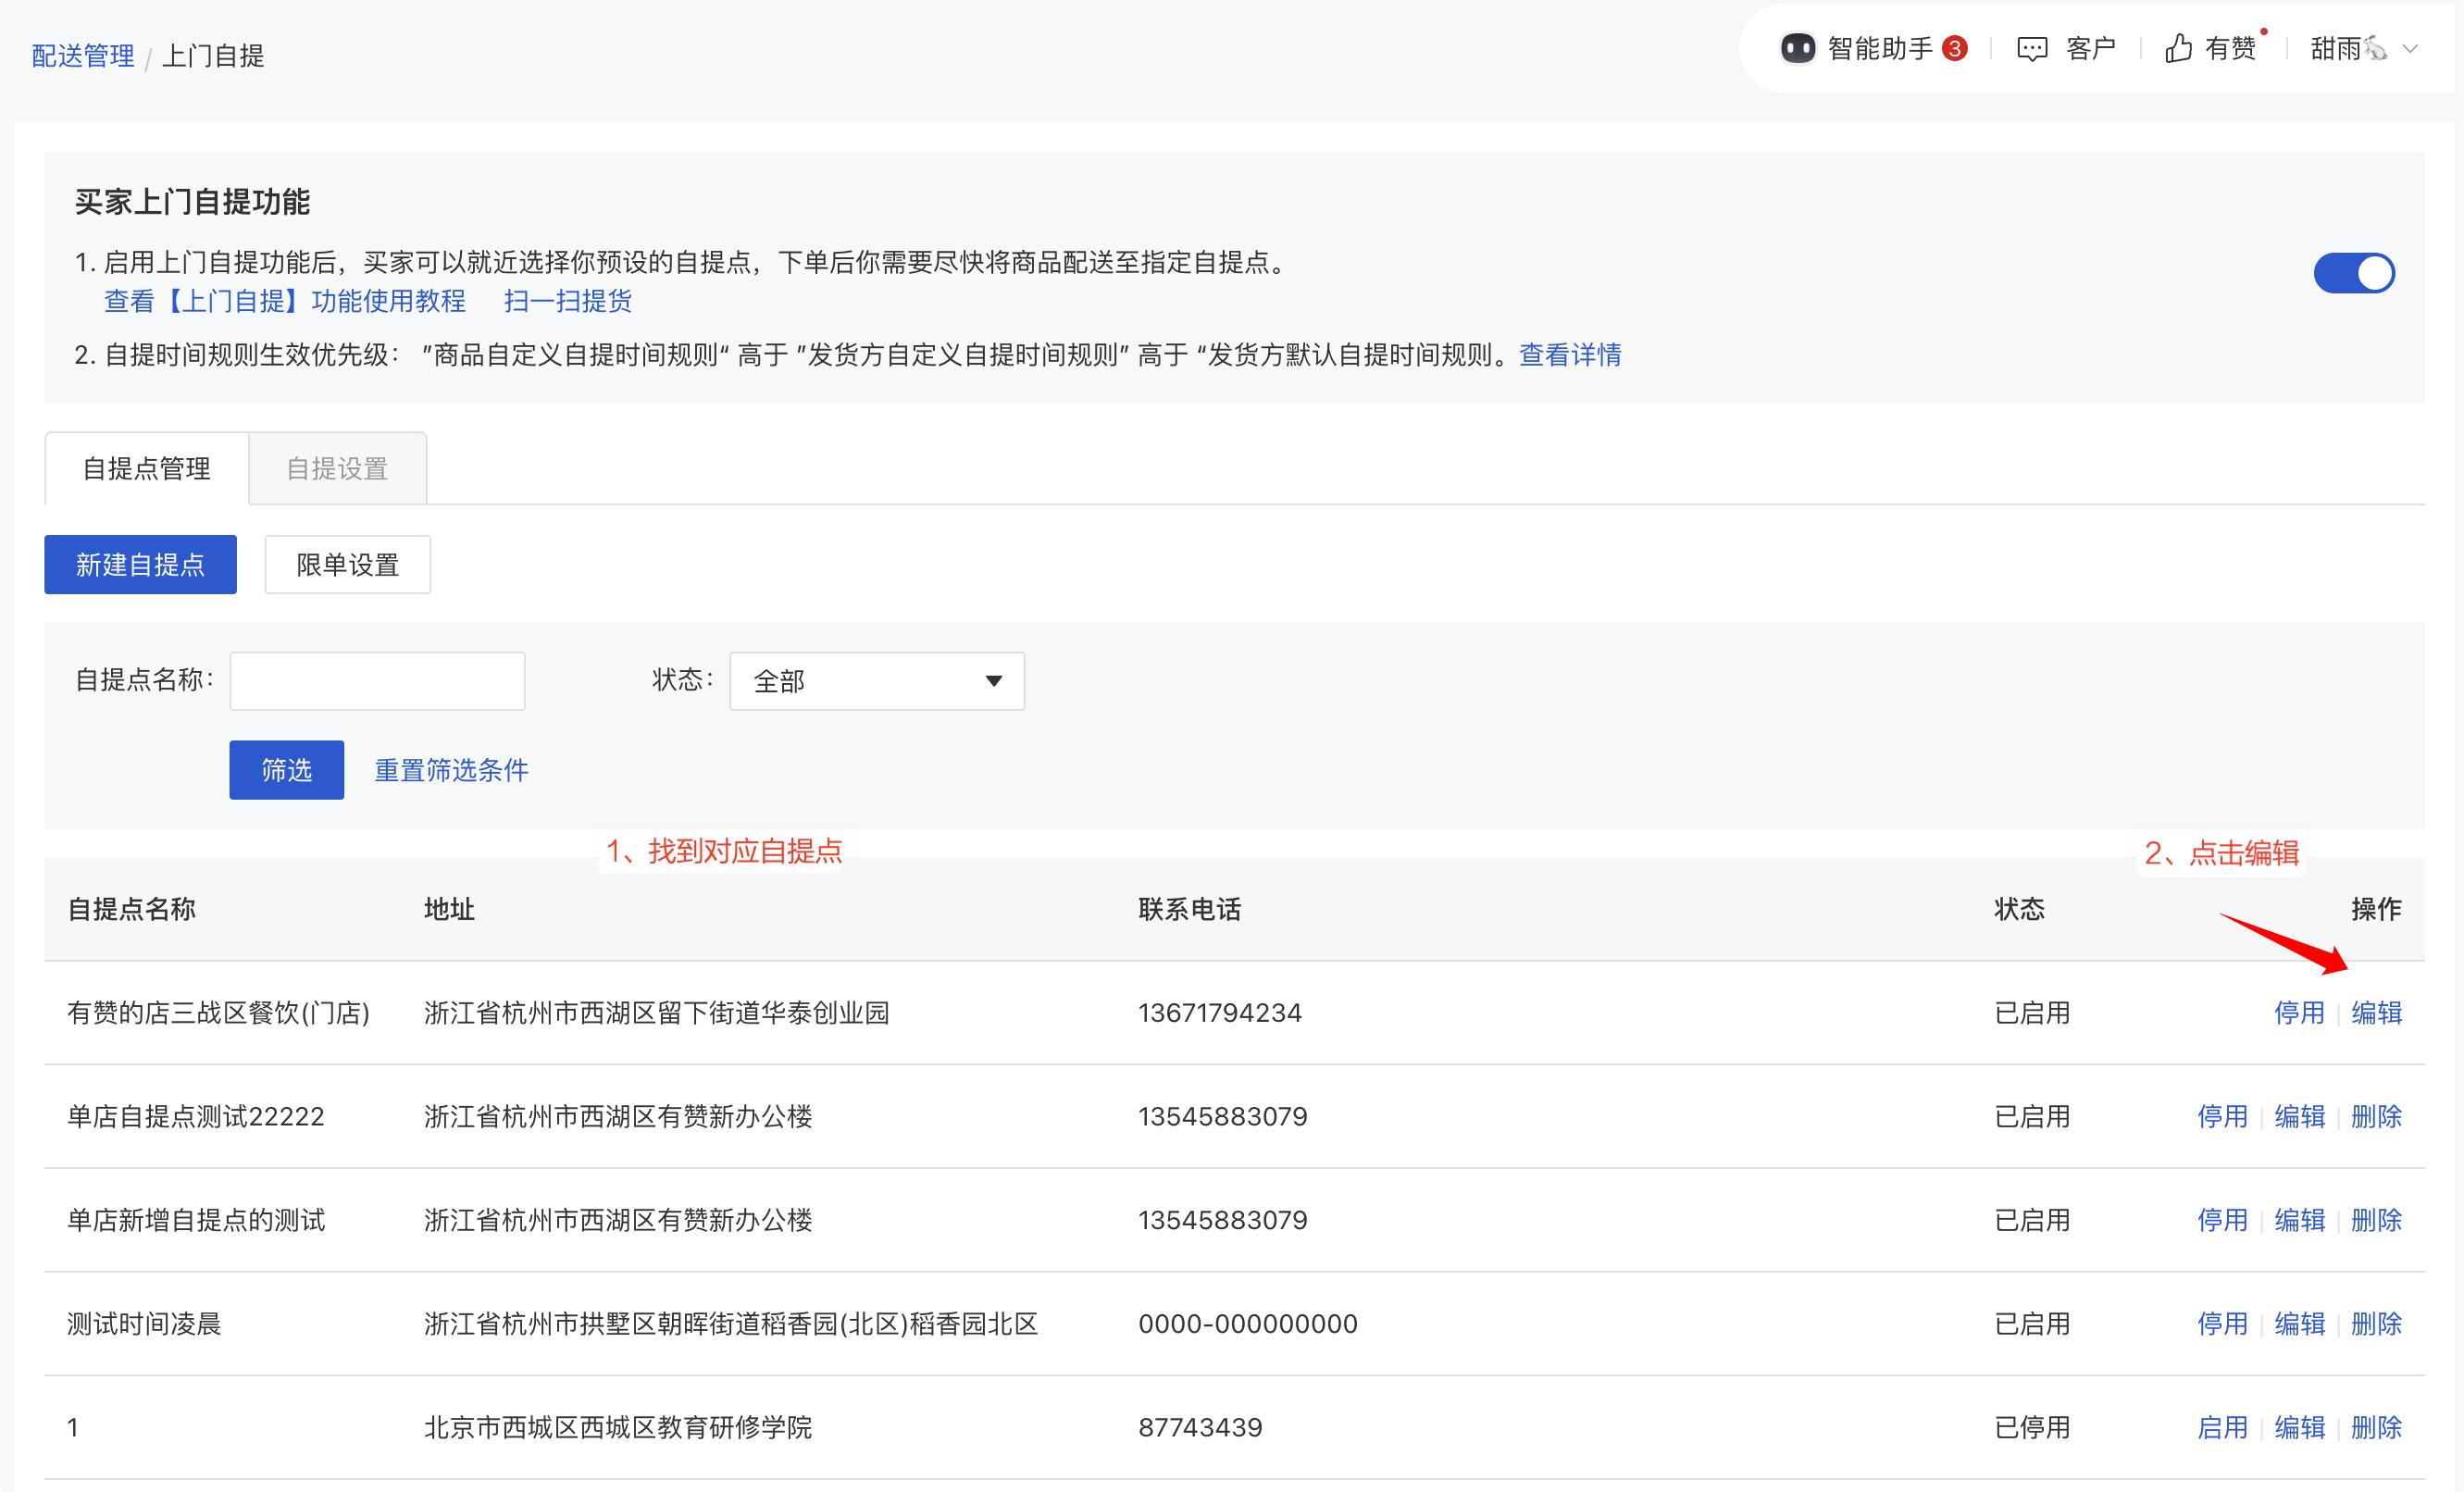
Task: Expand the 甜雨 account dropdown chevron
Action: click(x=2411, y=48)
